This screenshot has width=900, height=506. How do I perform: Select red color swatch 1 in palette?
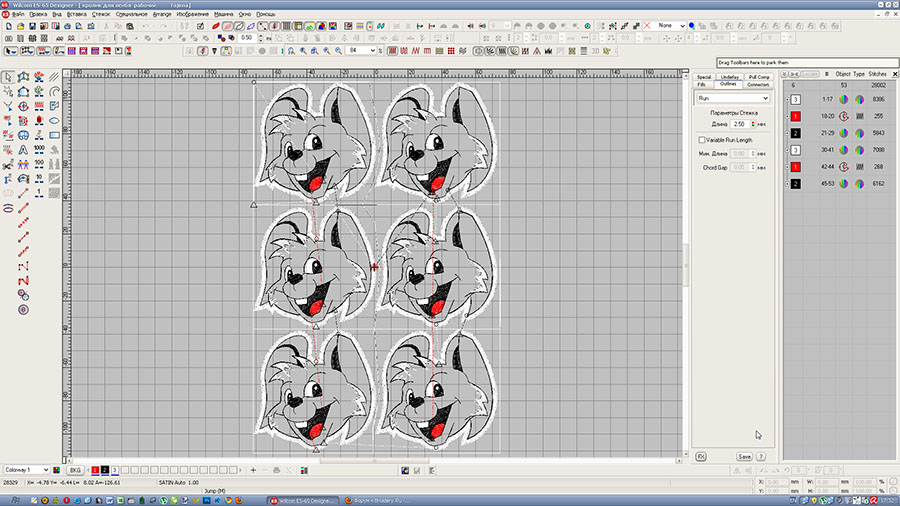click(95, 469)
